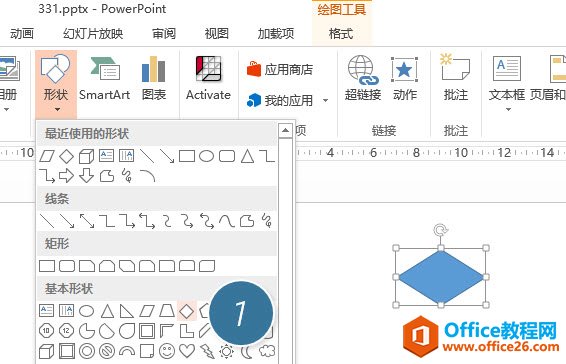Switch to the 动画 tab
Viewport: 566px width, 364px height.
click(22, 34)
